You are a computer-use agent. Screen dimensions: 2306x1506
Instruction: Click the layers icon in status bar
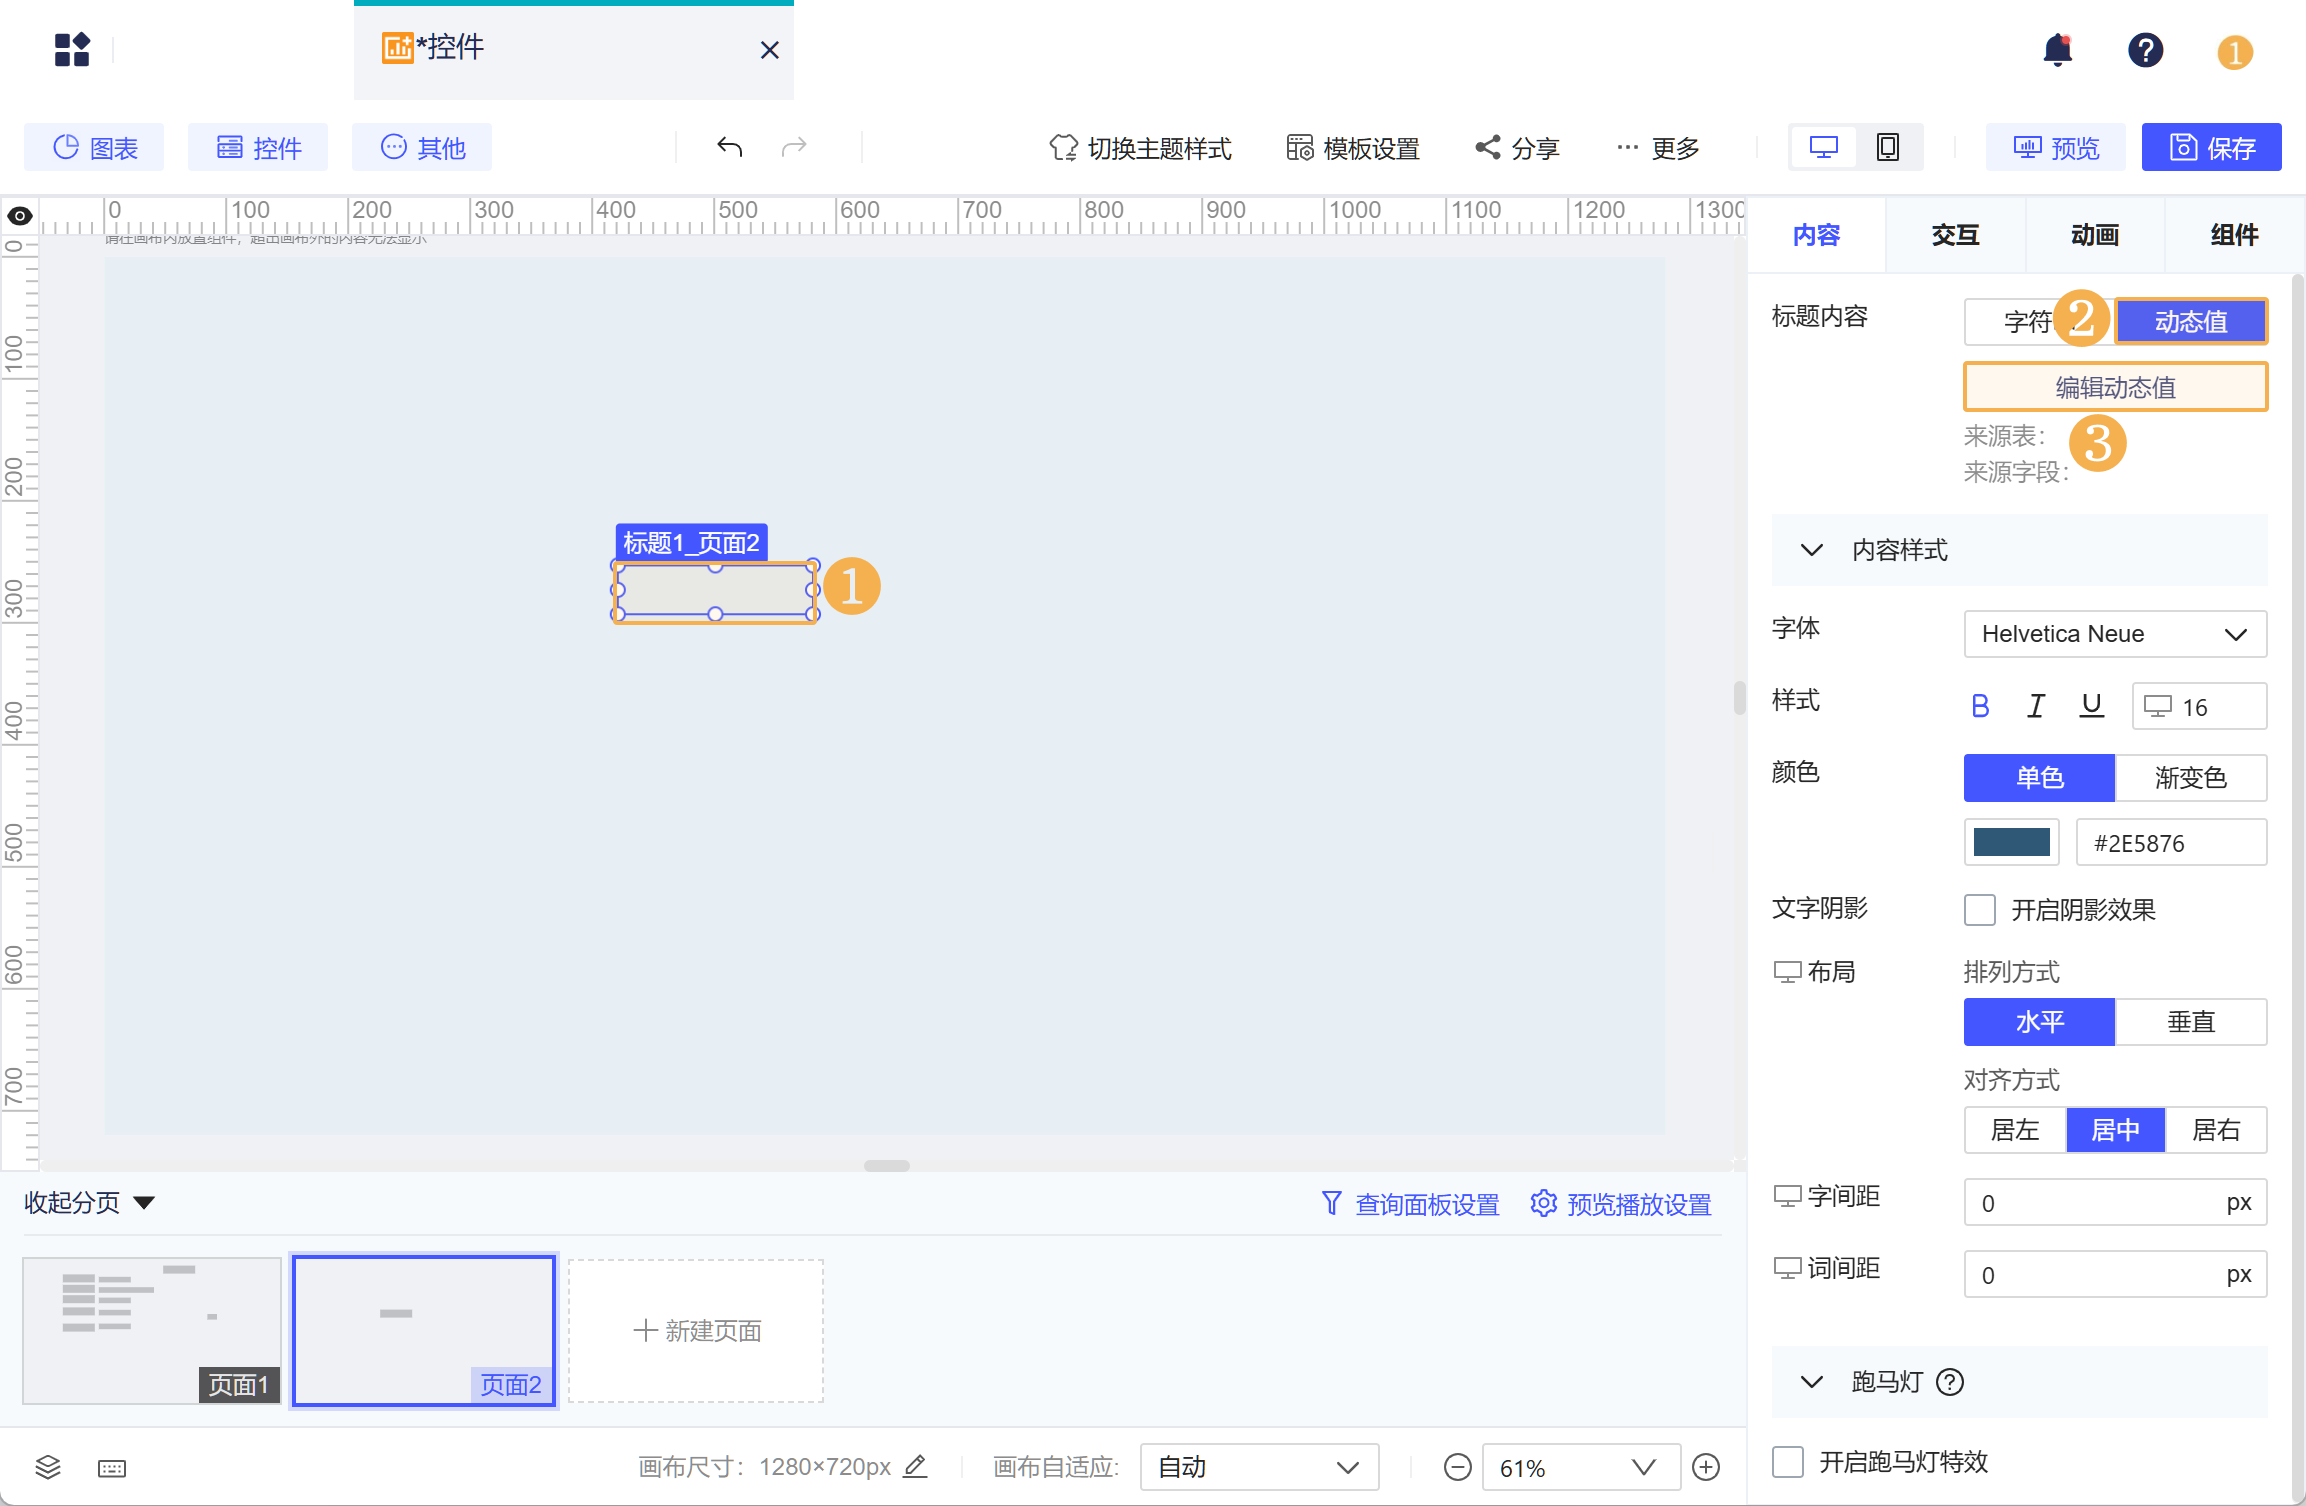tap(48, 1467)
